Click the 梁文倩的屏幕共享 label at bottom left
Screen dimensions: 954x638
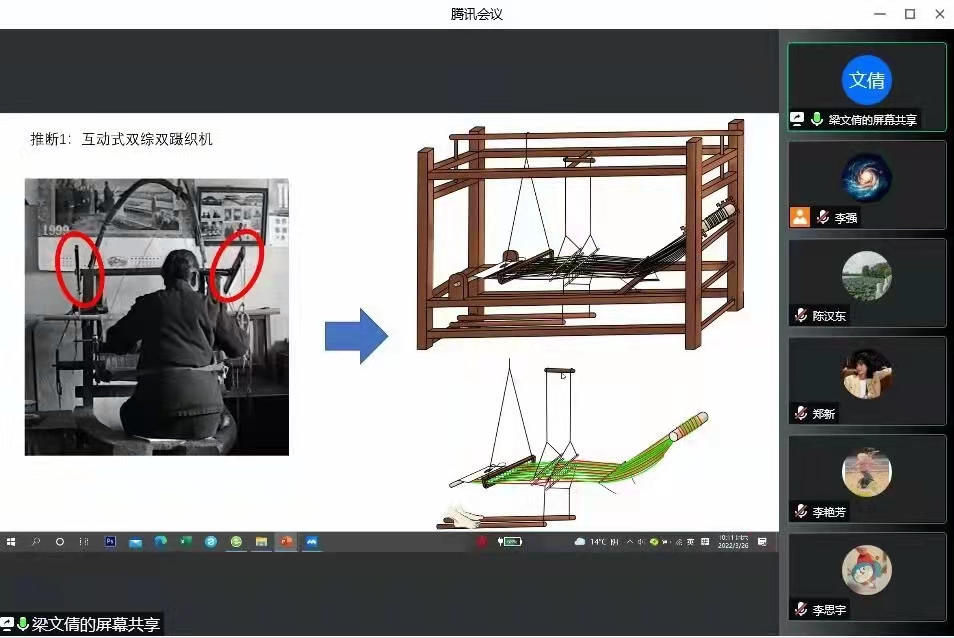(95, 625)
